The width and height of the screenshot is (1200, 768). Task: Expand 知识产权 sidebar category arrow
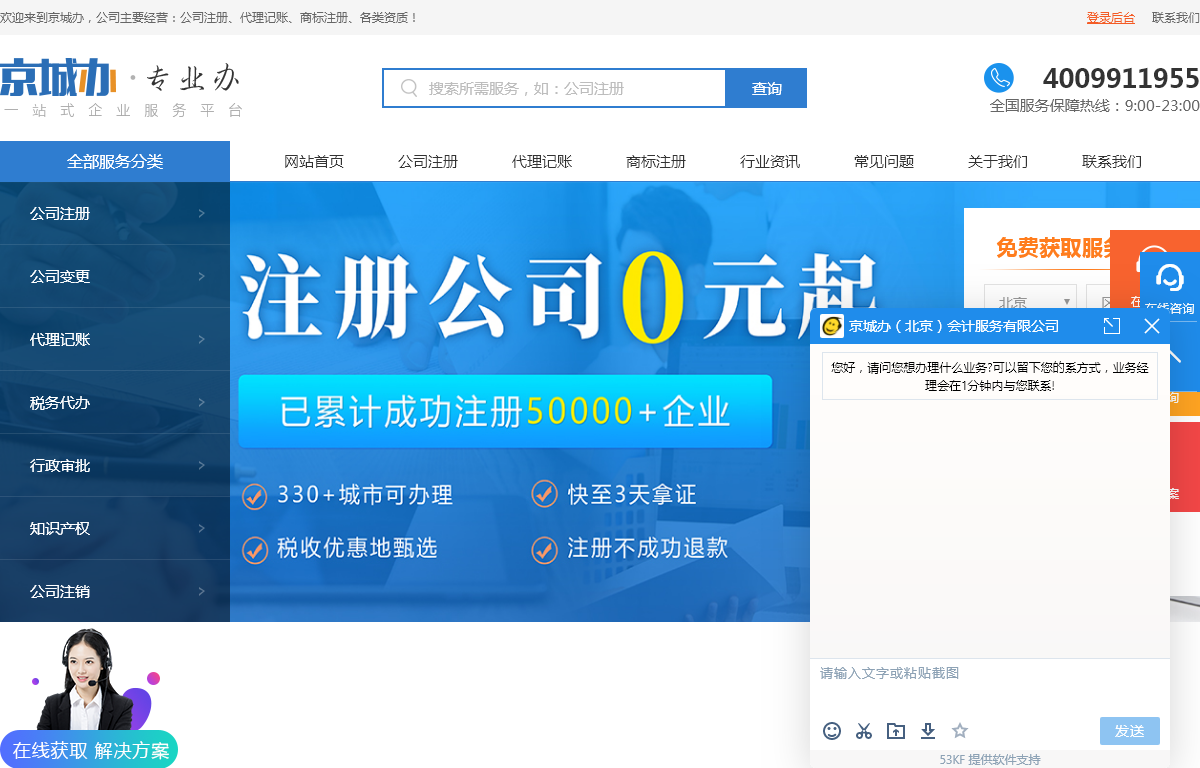[201, 528]
